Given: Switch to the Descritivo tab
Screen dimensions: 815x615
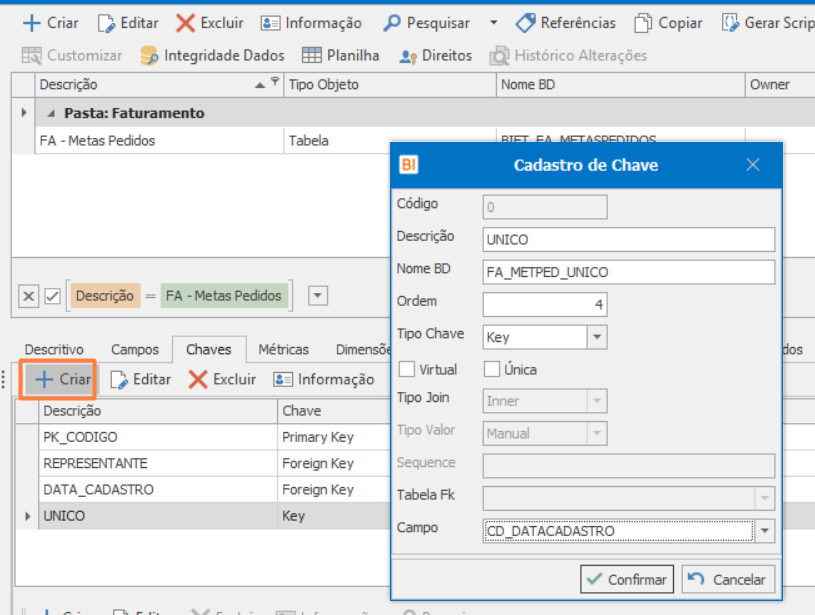Looking at the screenshot, I should (54, 349).
